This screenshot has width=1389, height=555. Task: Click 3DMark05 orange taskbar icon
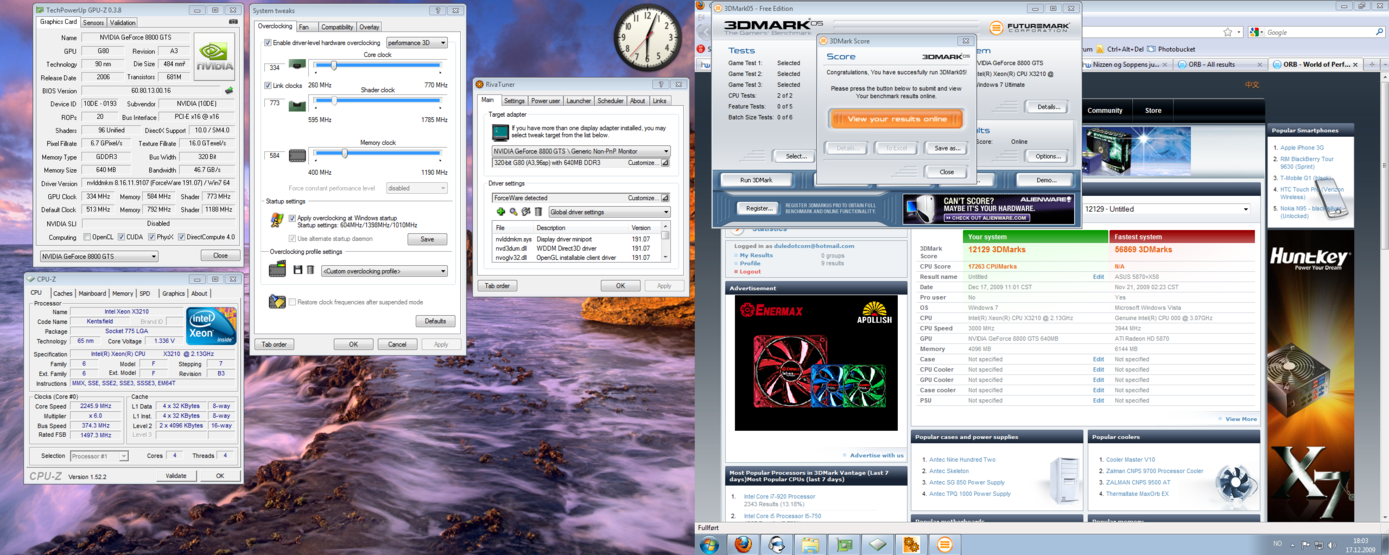[x=945, y=545]
